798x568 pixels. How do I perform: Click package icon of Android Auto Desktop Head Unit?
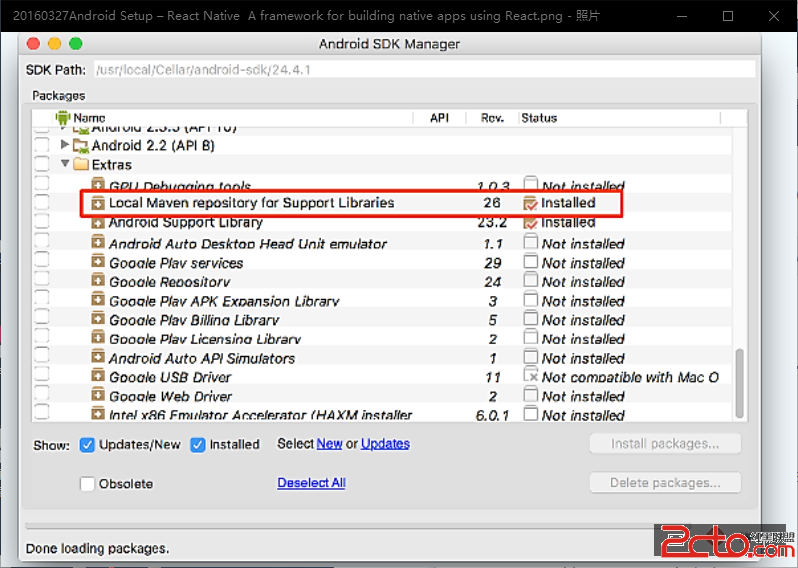point(98,242)
